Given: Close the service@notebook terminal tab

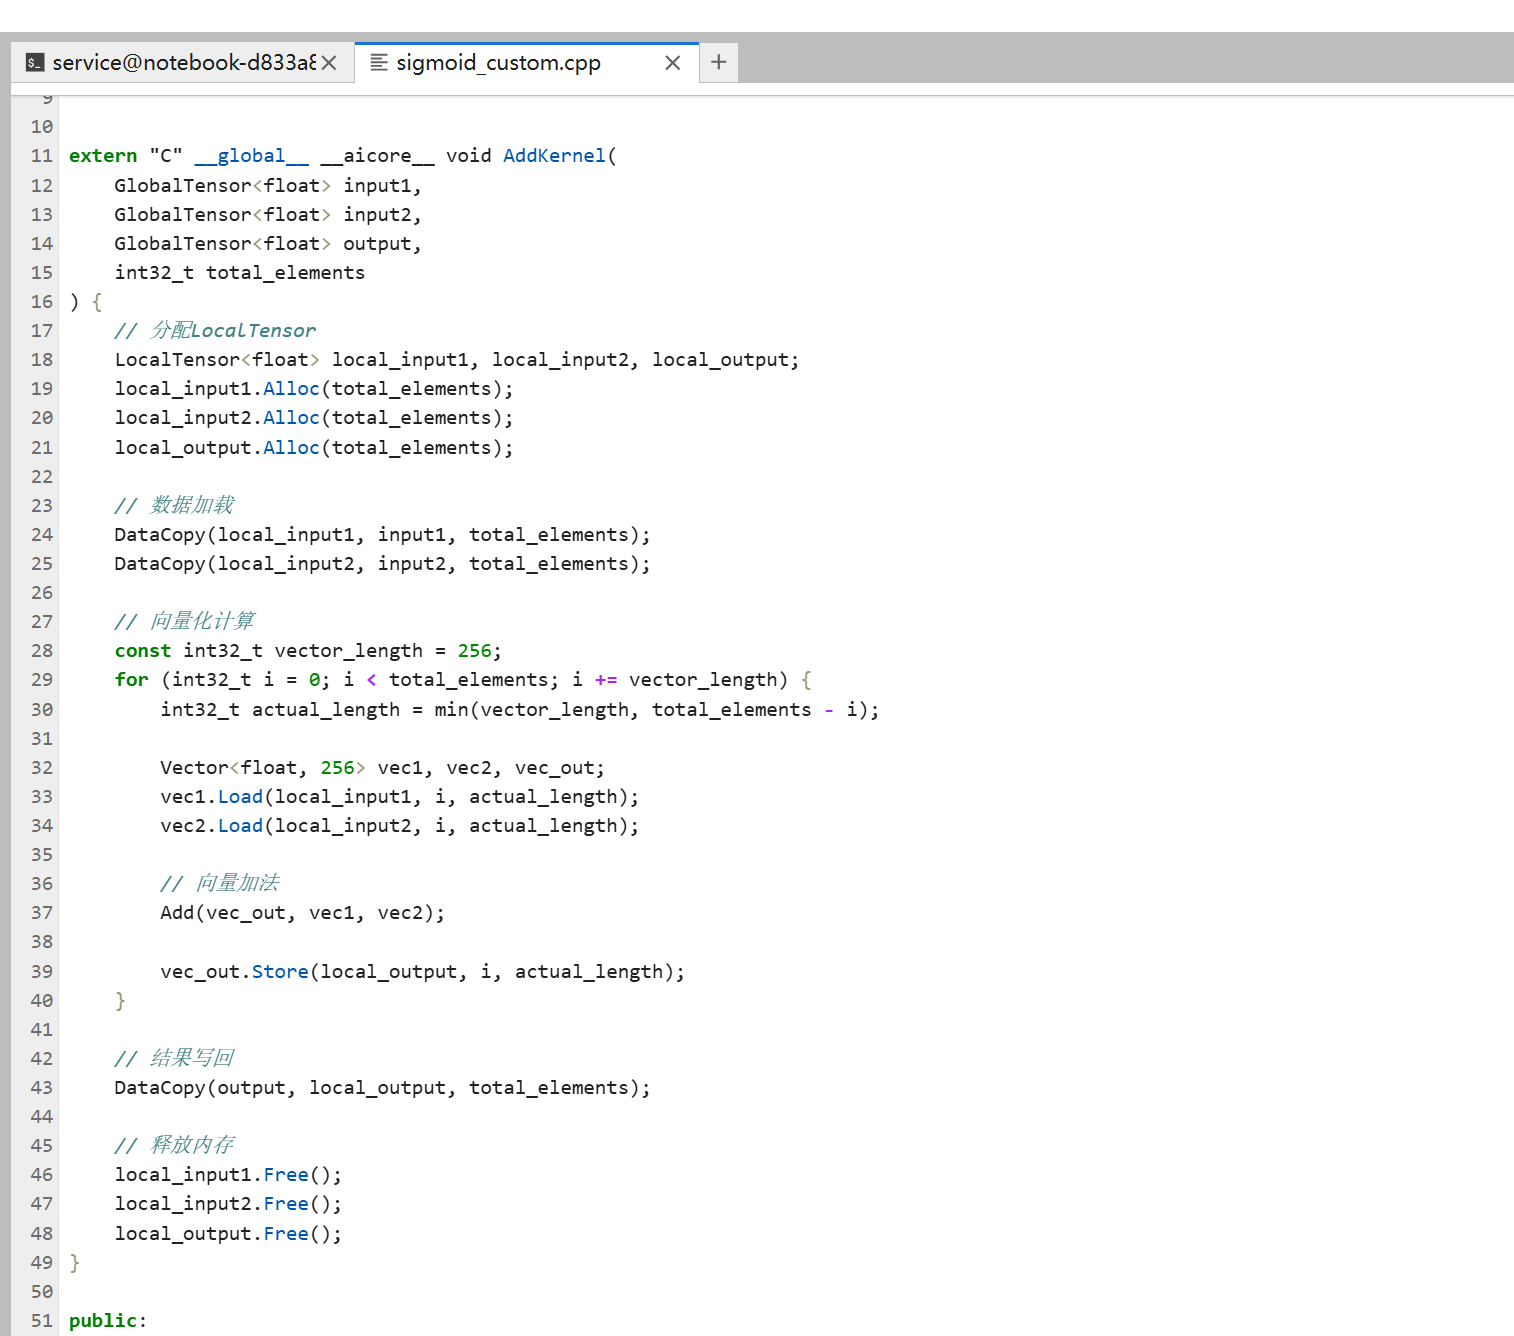Looking at the screenshot, I should point(329,63).
